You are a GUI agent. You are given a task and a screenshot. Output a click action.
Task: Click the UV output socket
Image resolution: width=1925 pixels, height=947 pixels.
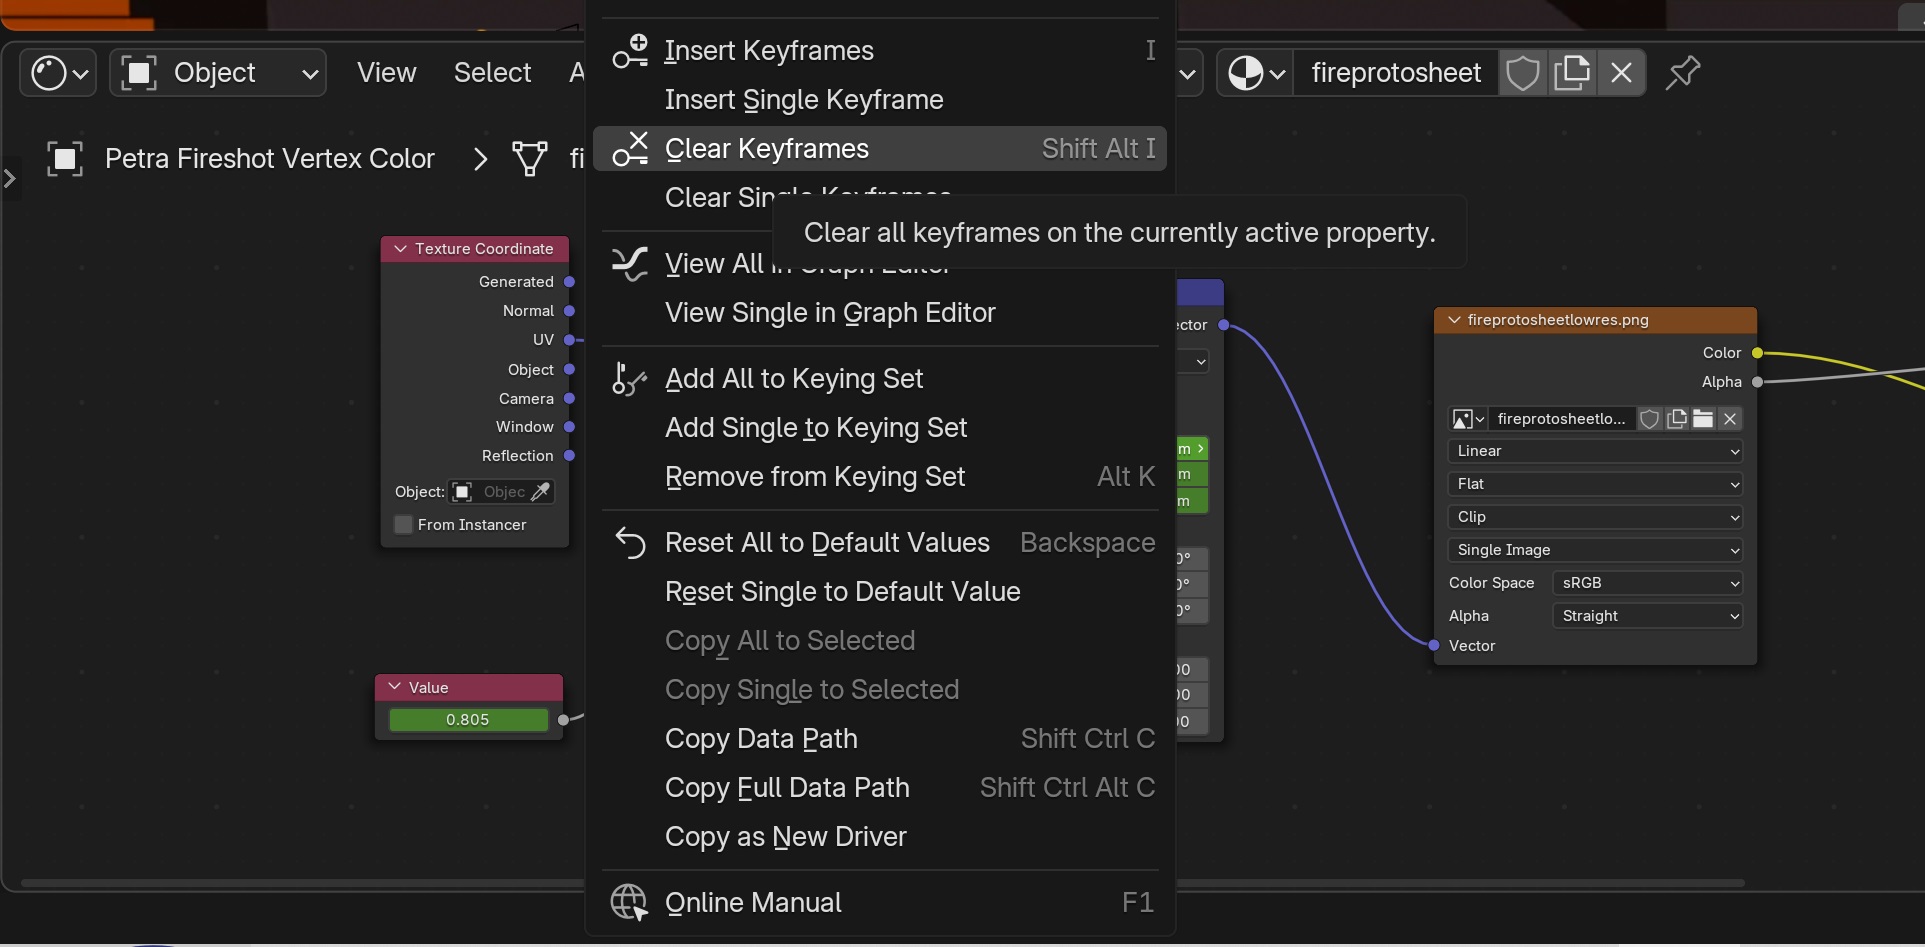[569, 340]
